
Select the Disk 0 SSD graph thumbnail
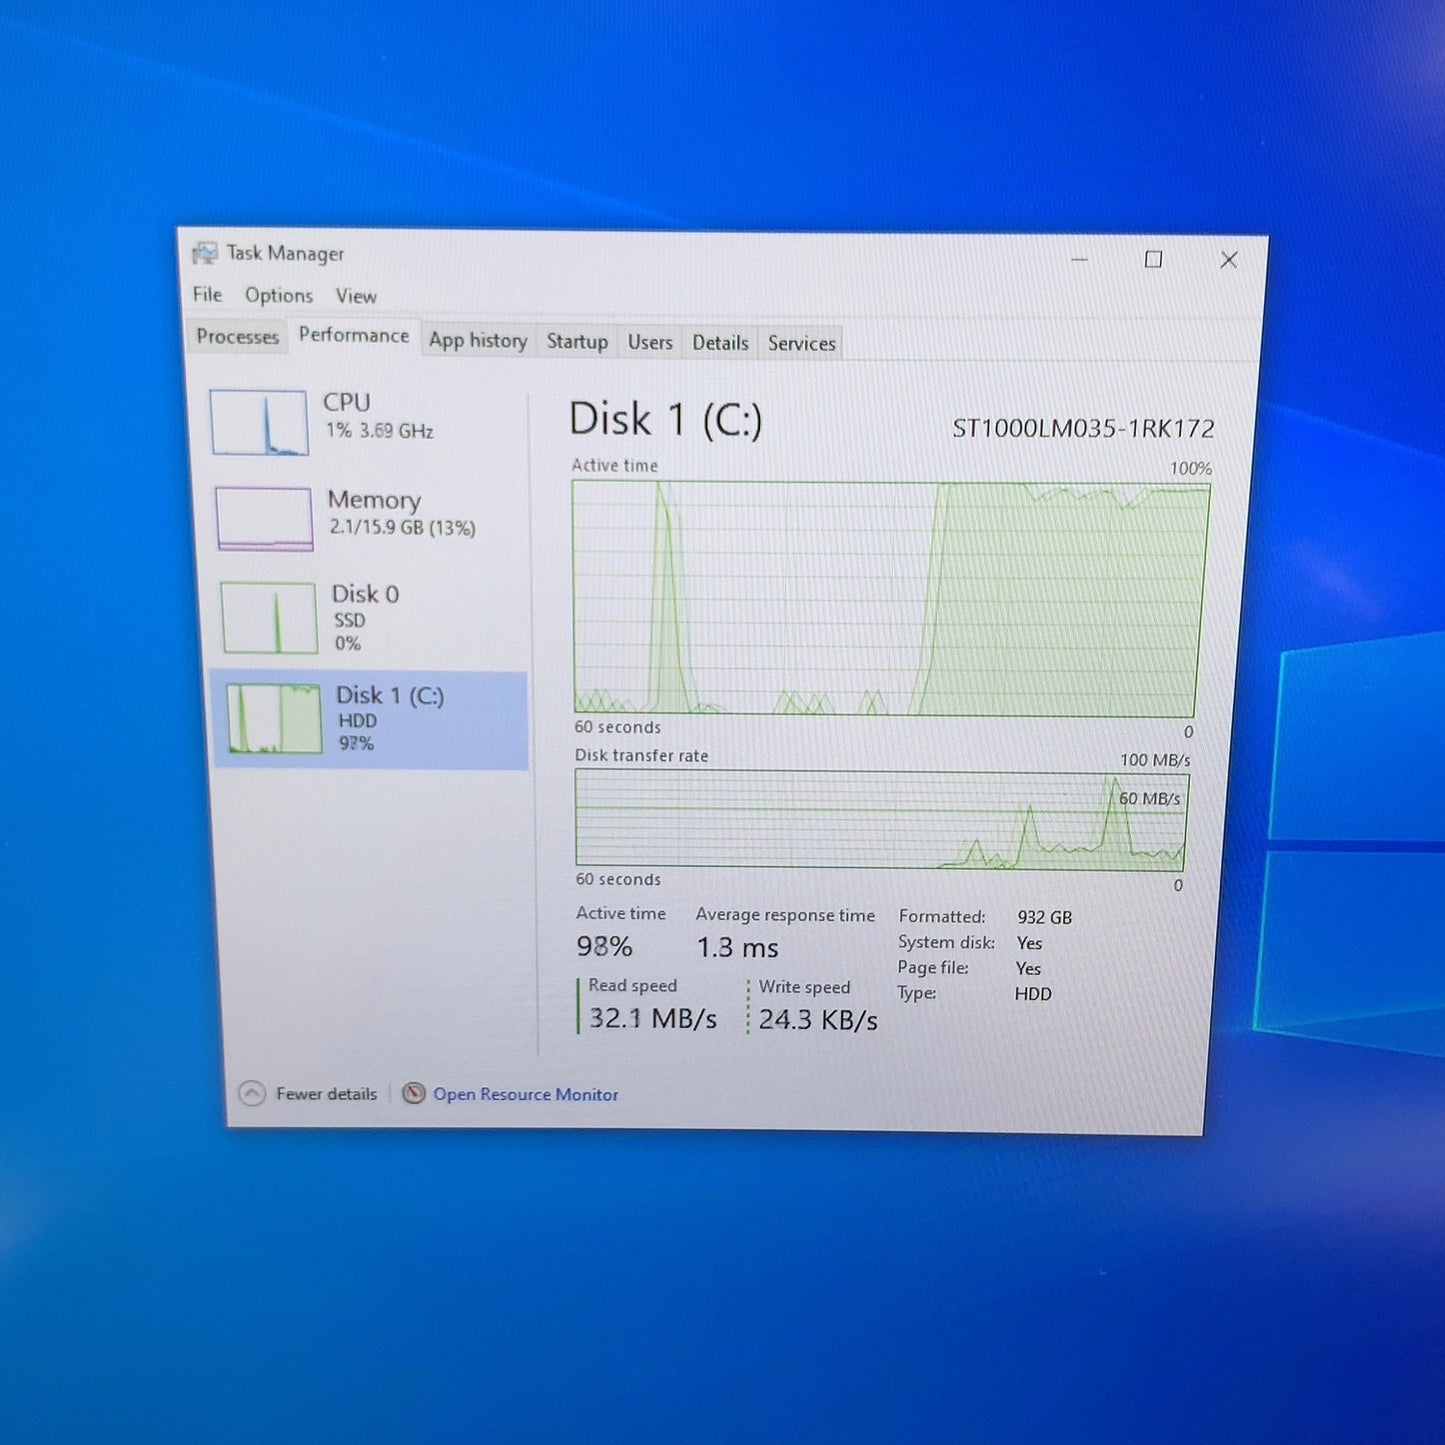coord(269,618)
